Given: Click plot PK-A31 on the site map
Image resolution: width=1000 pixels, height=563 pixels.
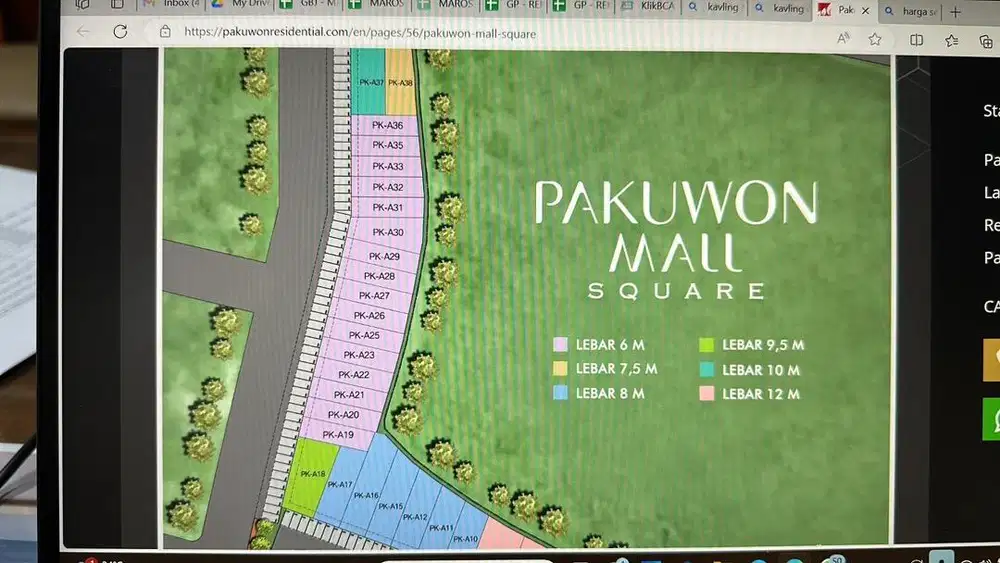Looking at the screenshot, I should point(388,207).
